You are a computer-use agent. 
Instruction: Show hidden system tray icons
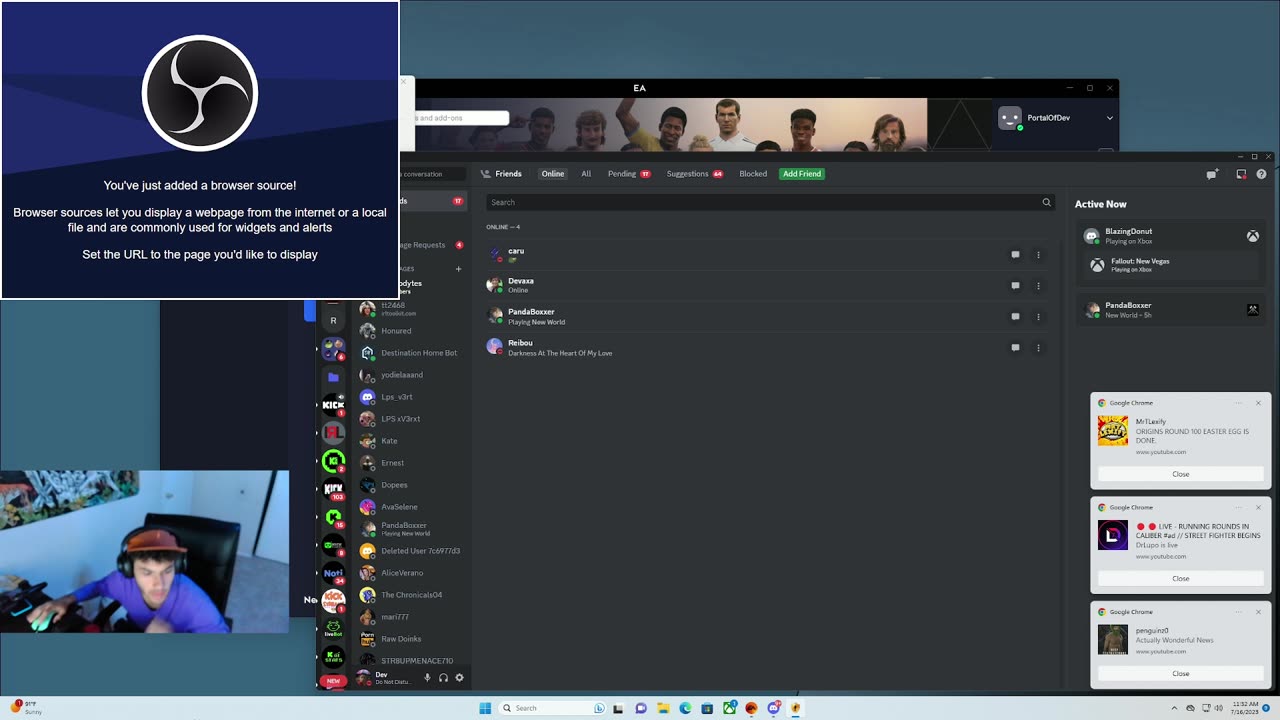click(x=1175, y=708)
